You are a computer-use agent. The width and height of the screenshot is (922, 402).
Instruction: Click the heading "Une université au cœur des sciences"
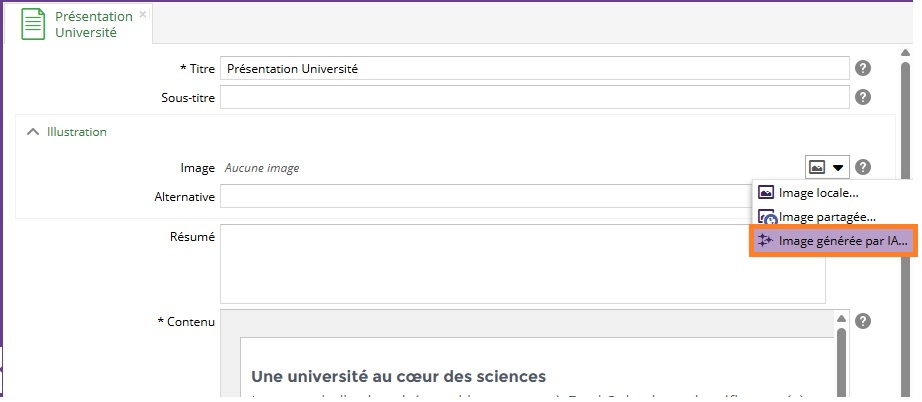point(398,376)
